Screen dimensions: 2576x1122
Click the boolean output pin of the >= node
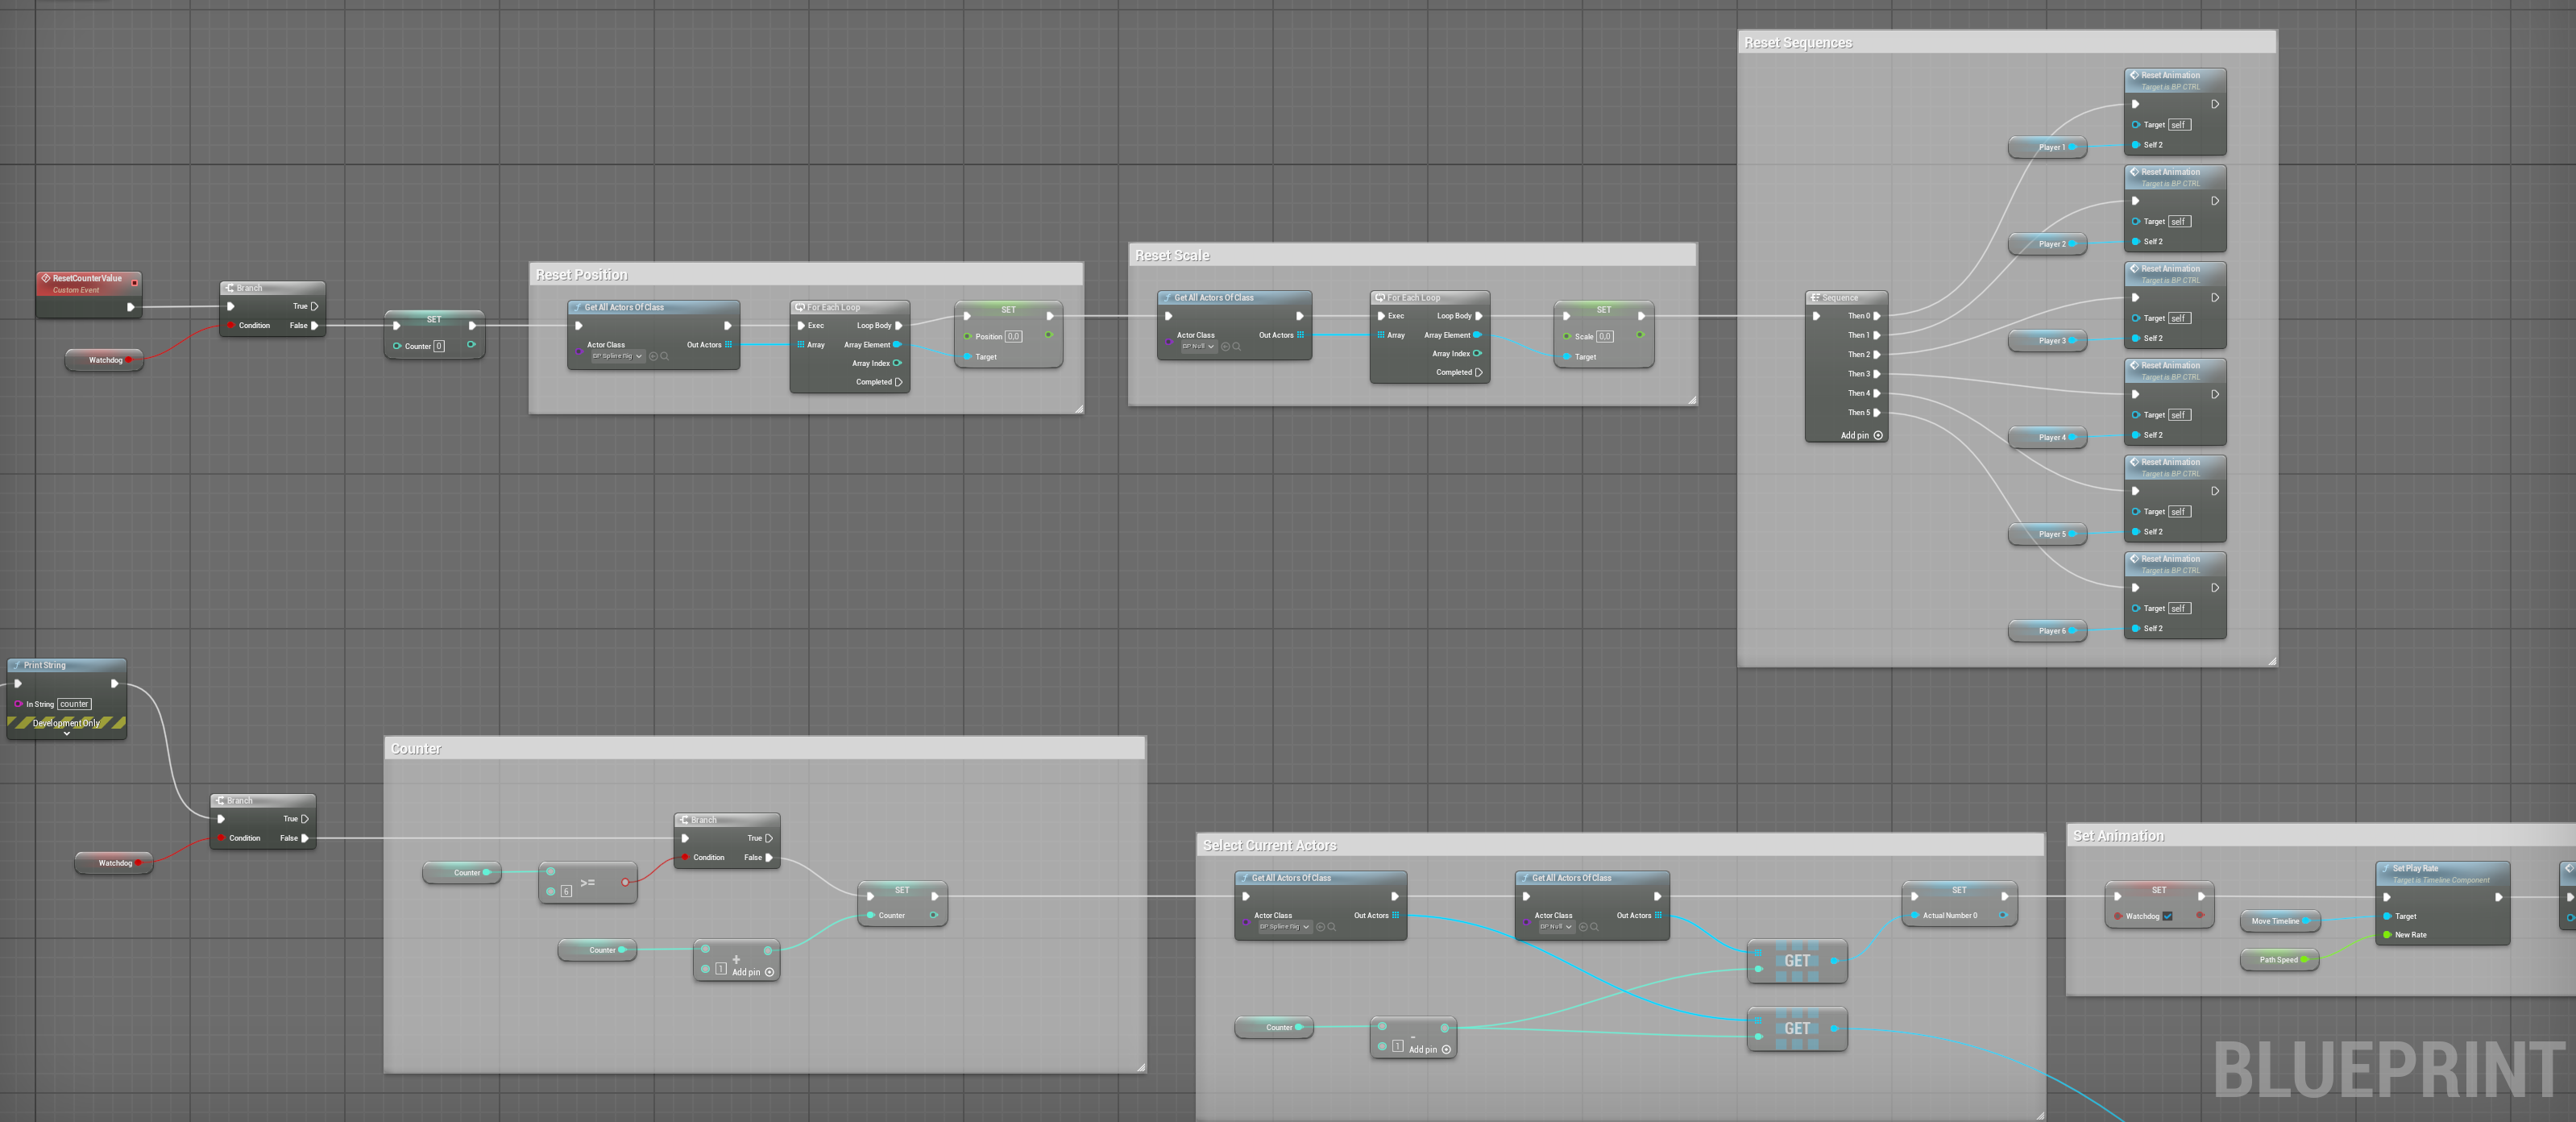pos(625,882)
